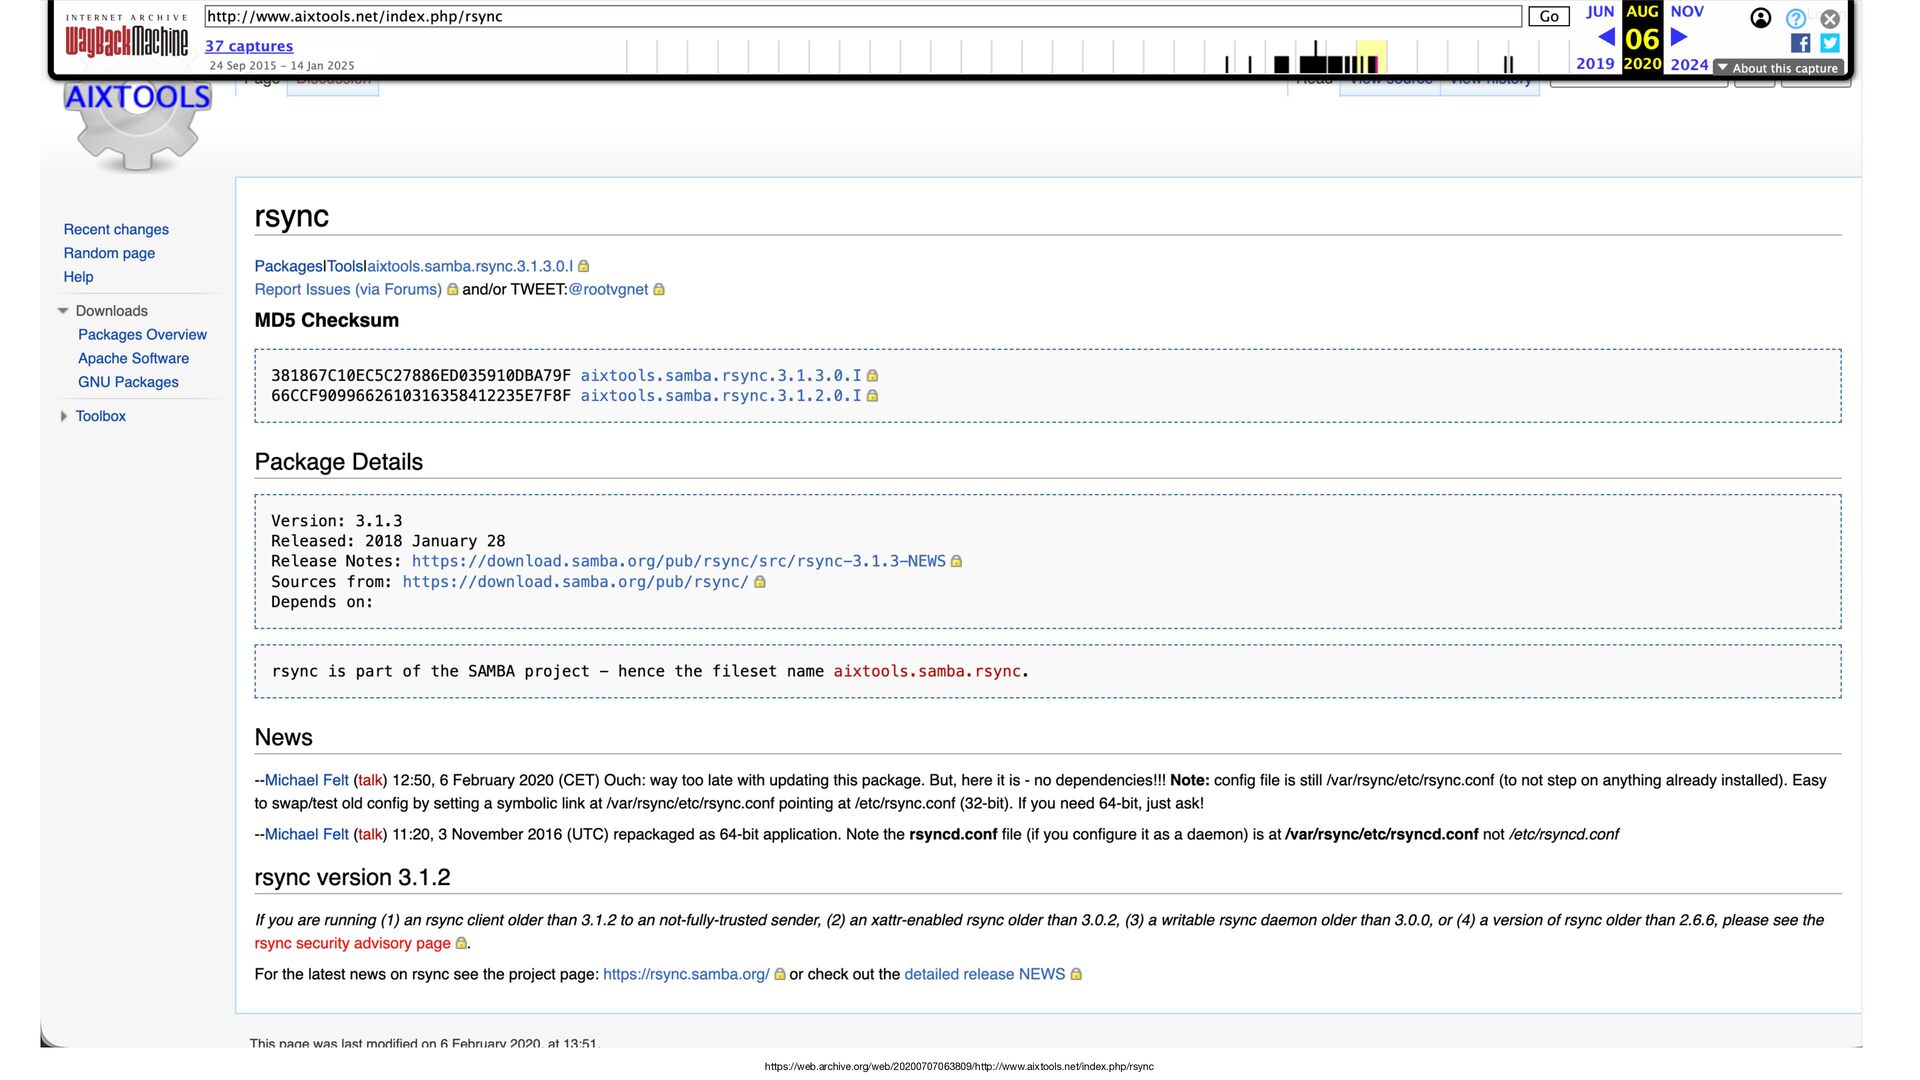Go to next capture arrow
This screenshot has height=1080, width=1920.
(1679, 37)
